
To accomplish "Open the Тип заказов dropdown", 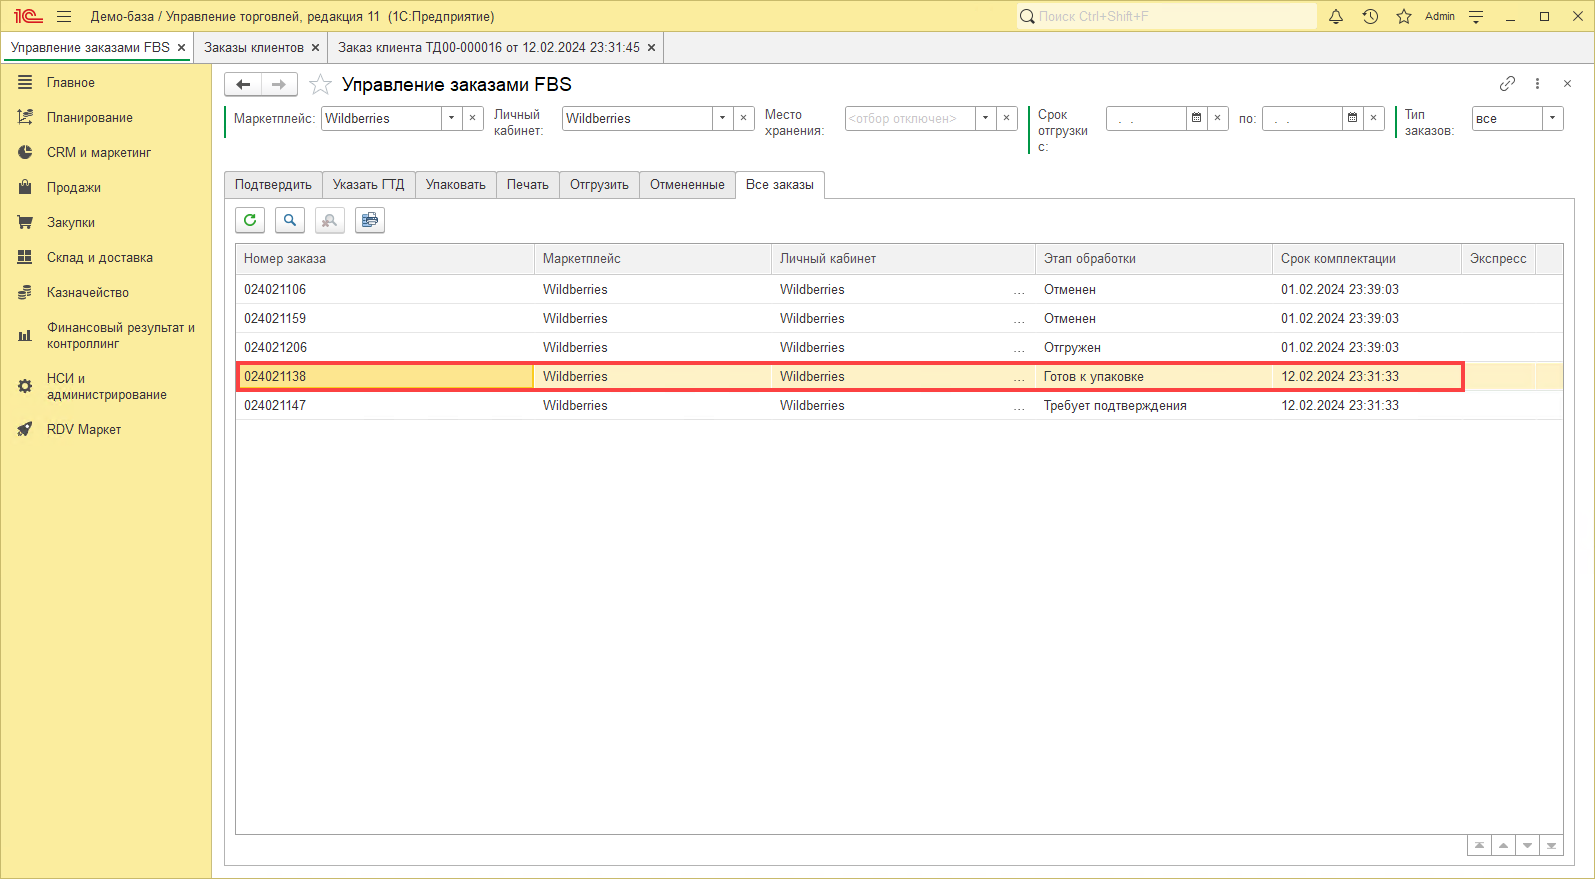I will pyautogui.click(x=1552, y=118).
